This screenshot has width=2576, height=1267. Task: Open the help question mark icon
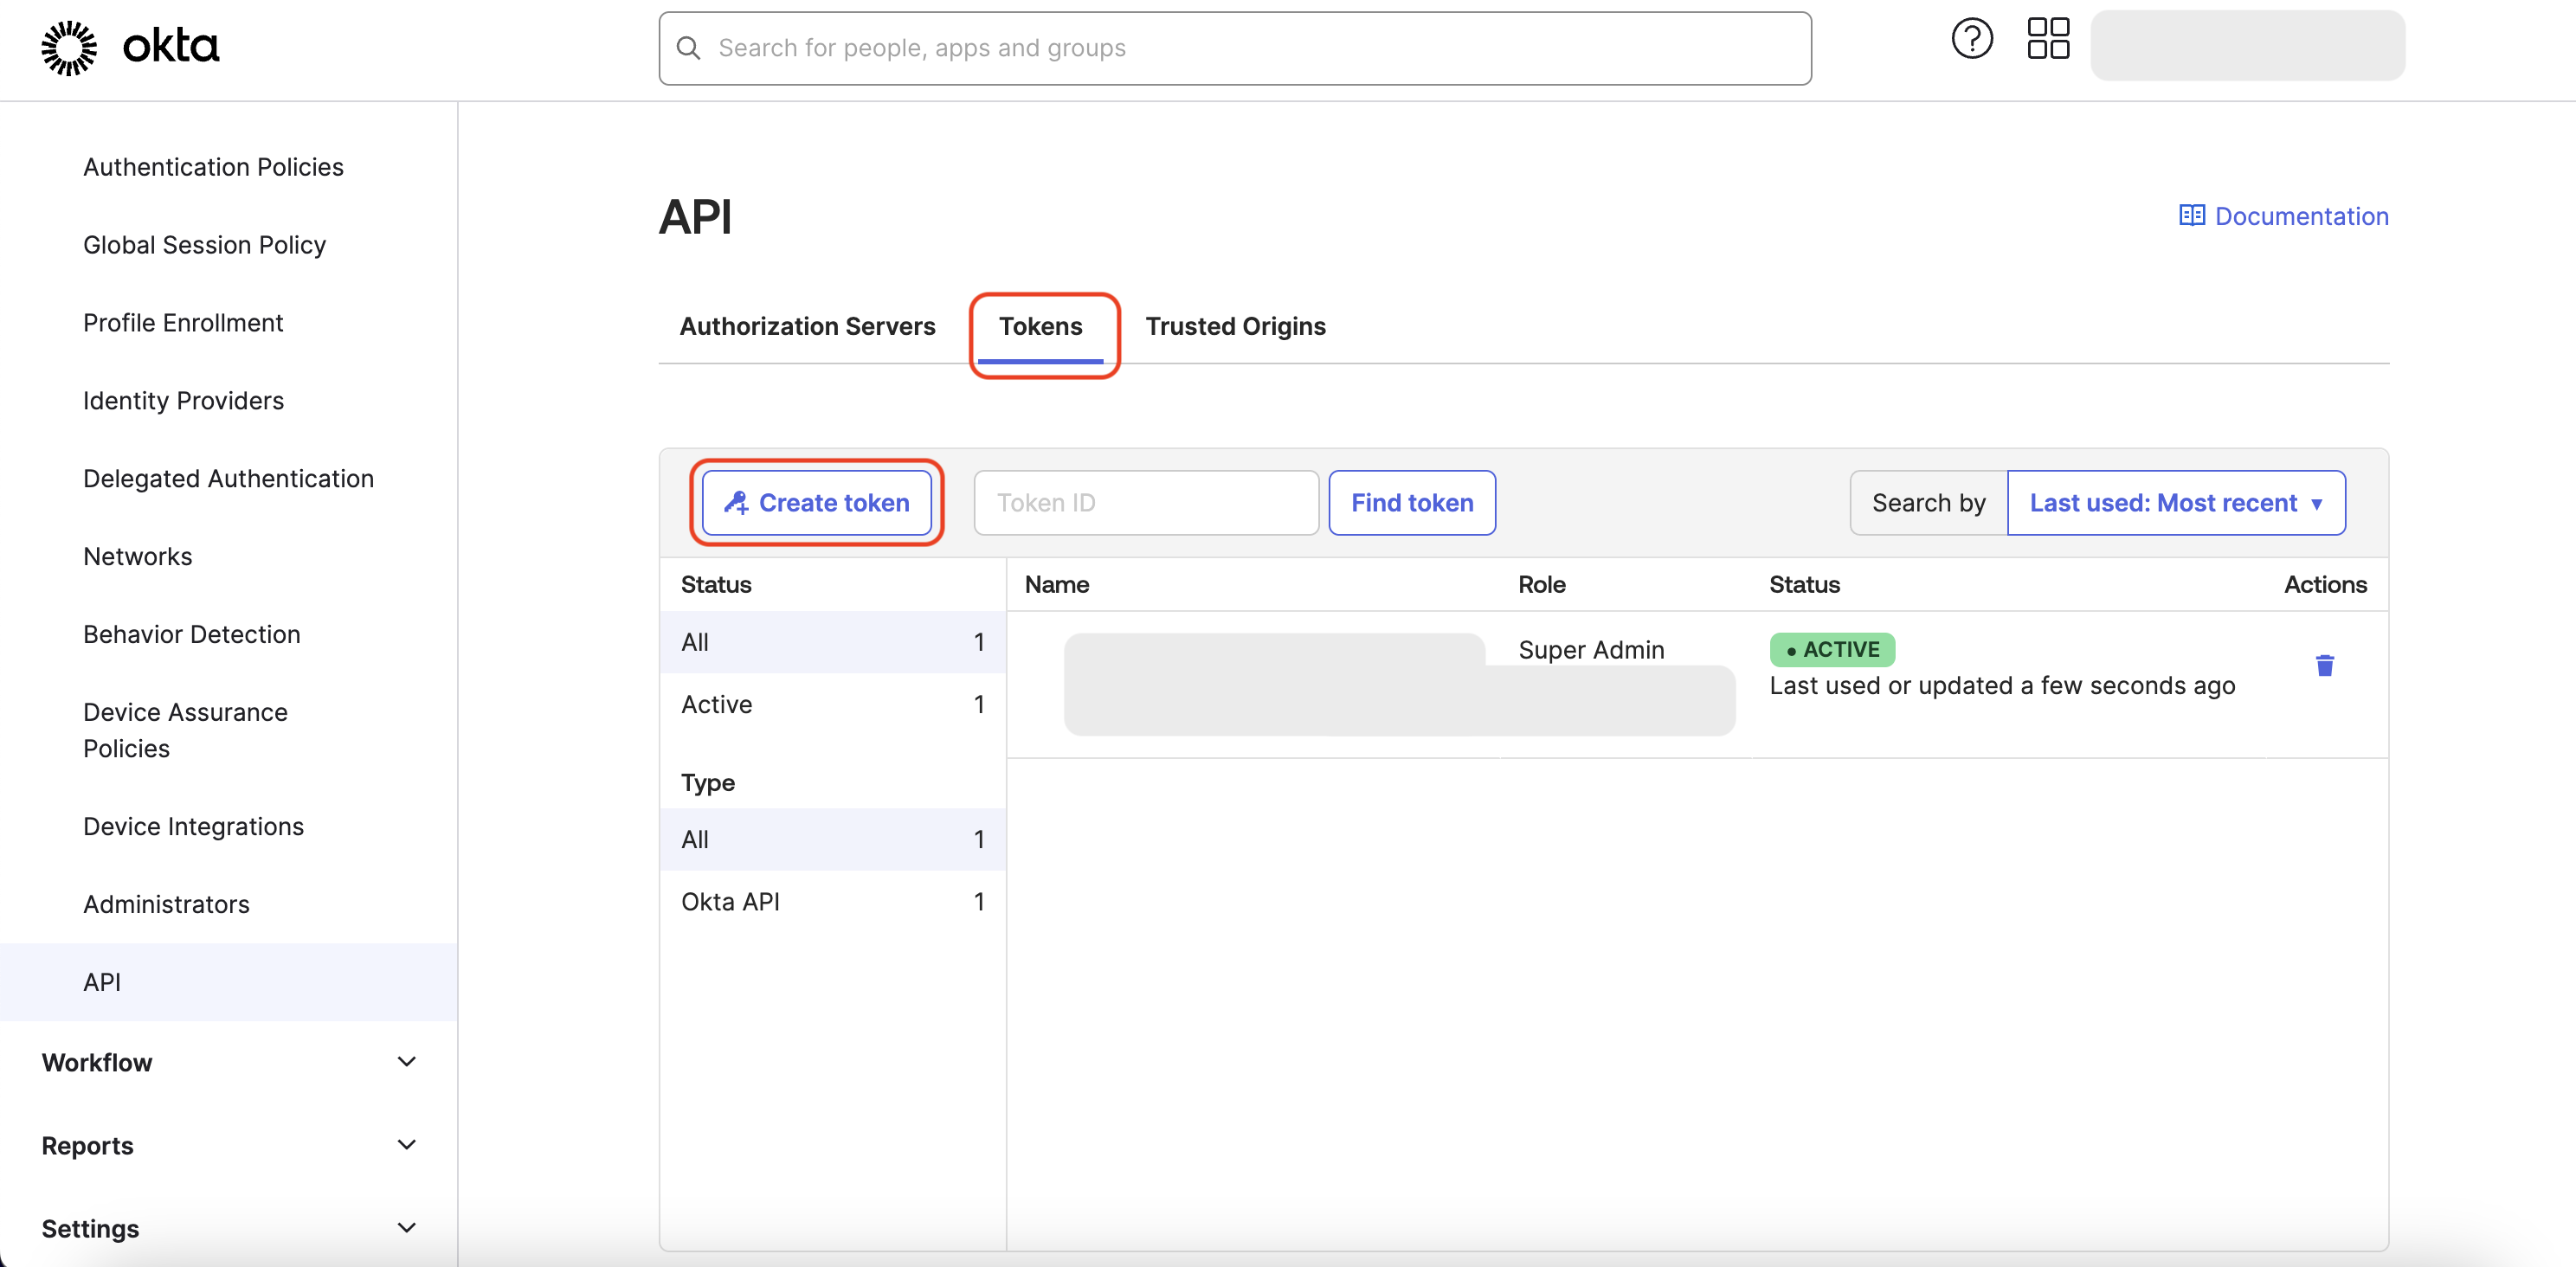[1972, 39]
